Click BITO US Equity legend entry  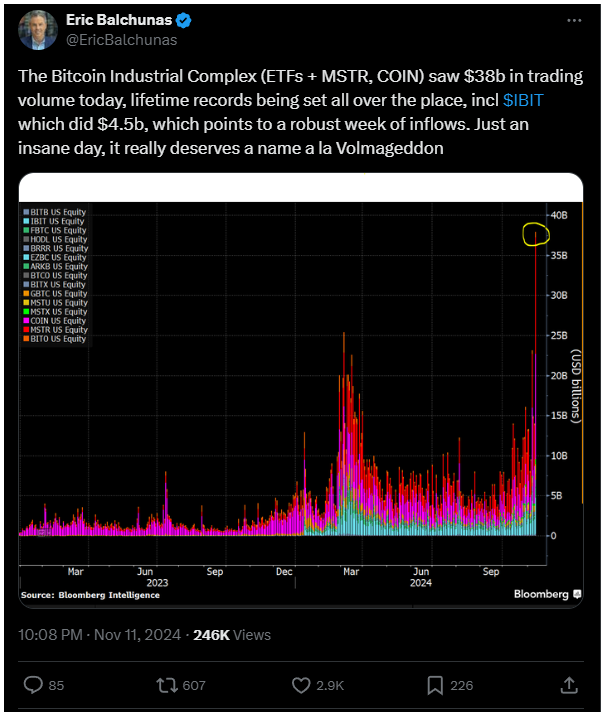coord(54,339)
